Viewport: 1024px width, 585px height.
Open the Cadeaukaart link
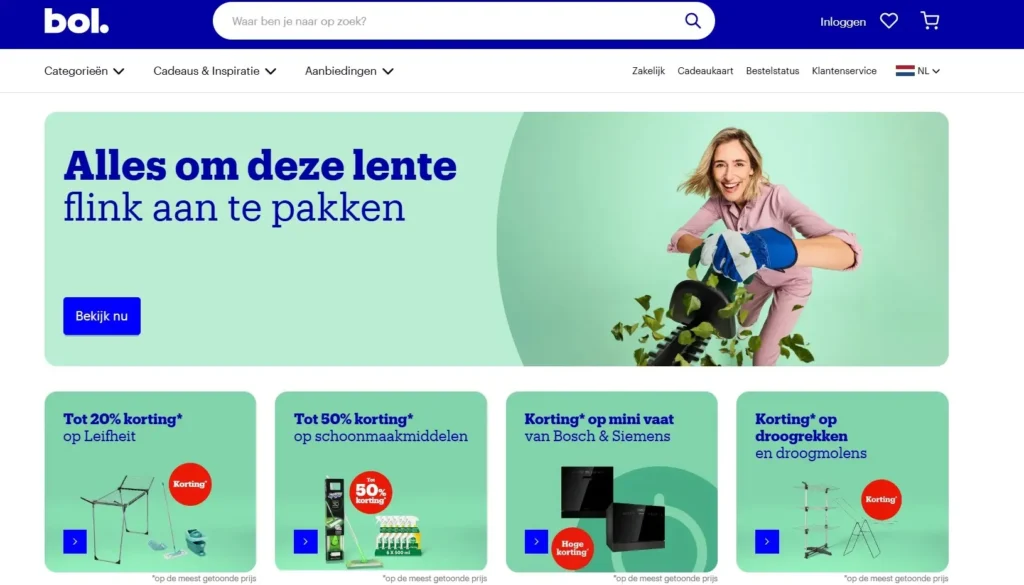705,71
